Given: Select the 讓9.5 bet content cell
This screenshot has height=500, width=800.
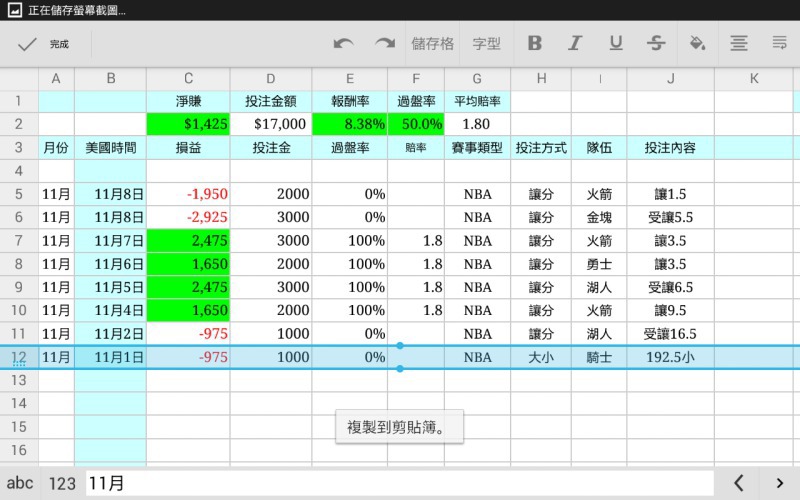Looking at the screenshot, I should (x=670, y=310).
